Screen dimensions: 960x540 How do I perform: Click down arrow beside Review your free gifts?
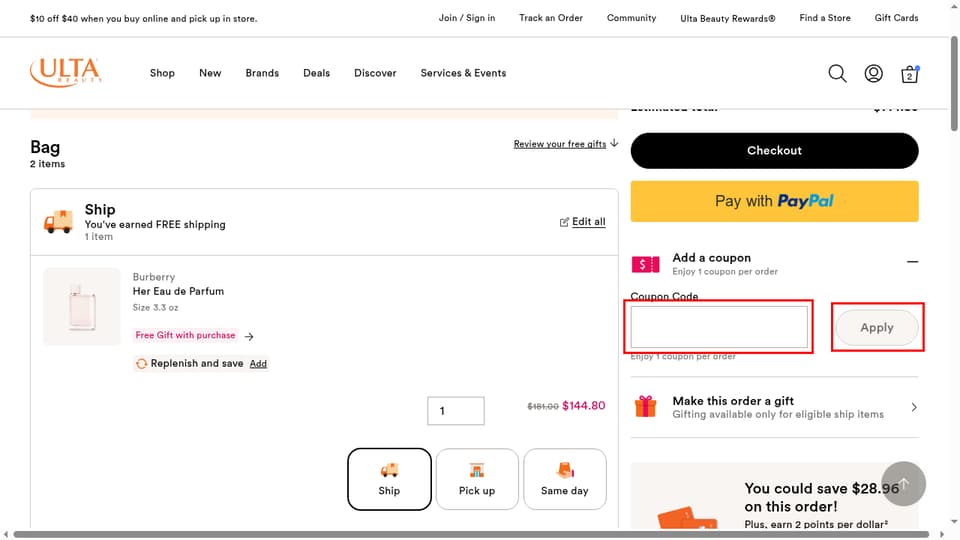(x=614, y=143)
